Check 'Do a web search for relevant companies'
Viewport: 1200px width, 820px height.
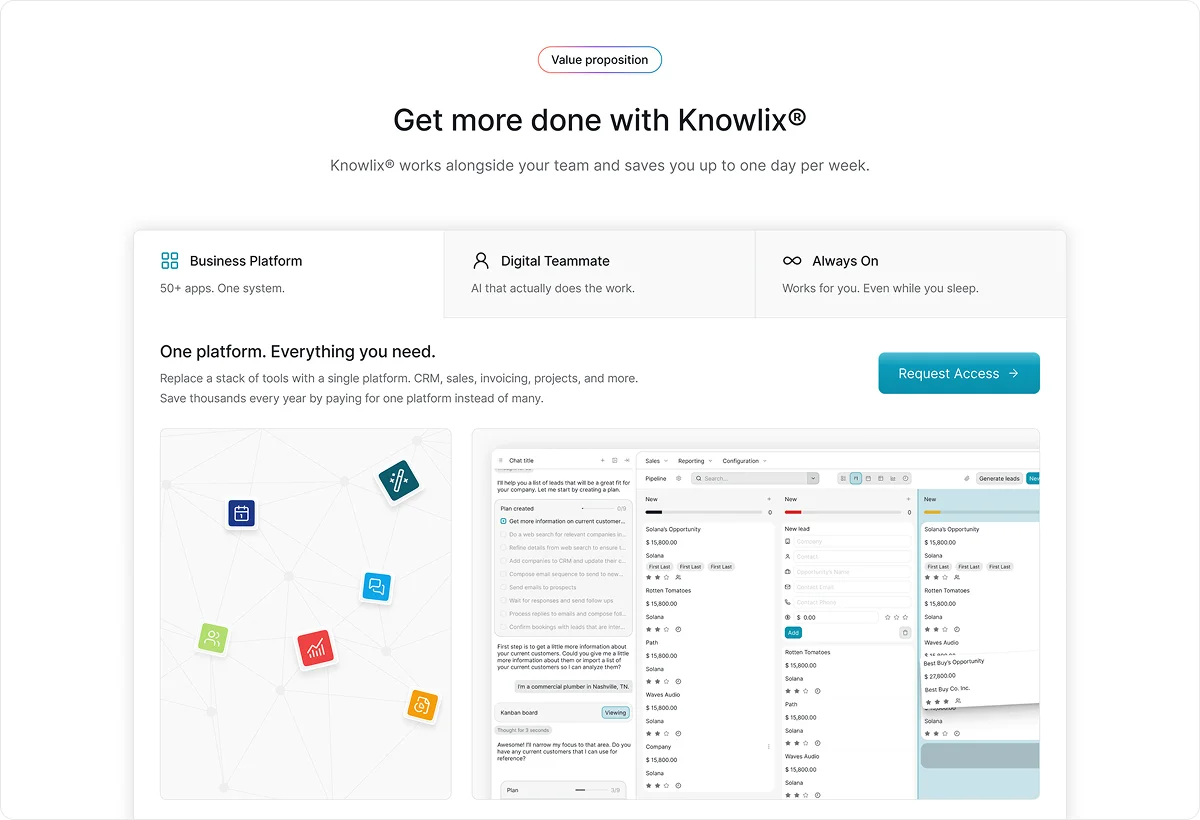pyautogui.click(x=504, y=534)
